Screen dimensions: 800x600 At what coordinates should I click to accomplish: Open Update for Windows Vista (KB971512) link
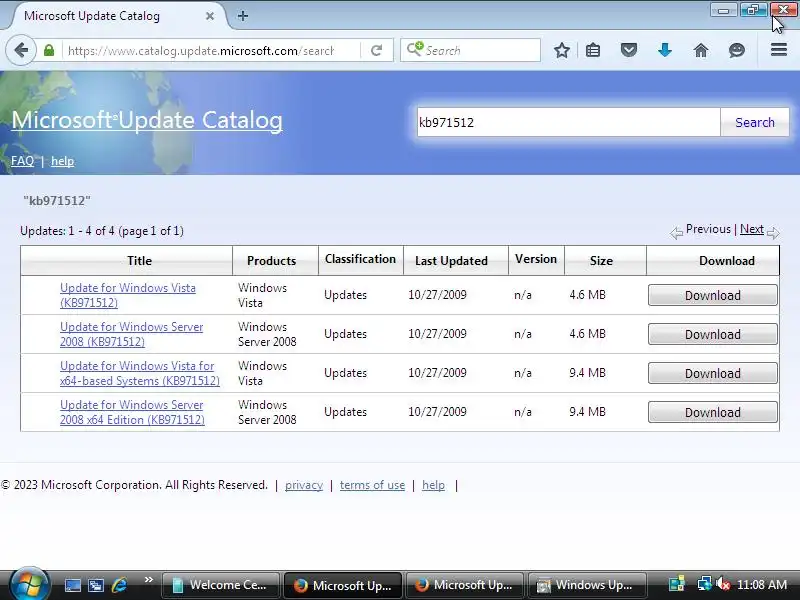point(128,295)
